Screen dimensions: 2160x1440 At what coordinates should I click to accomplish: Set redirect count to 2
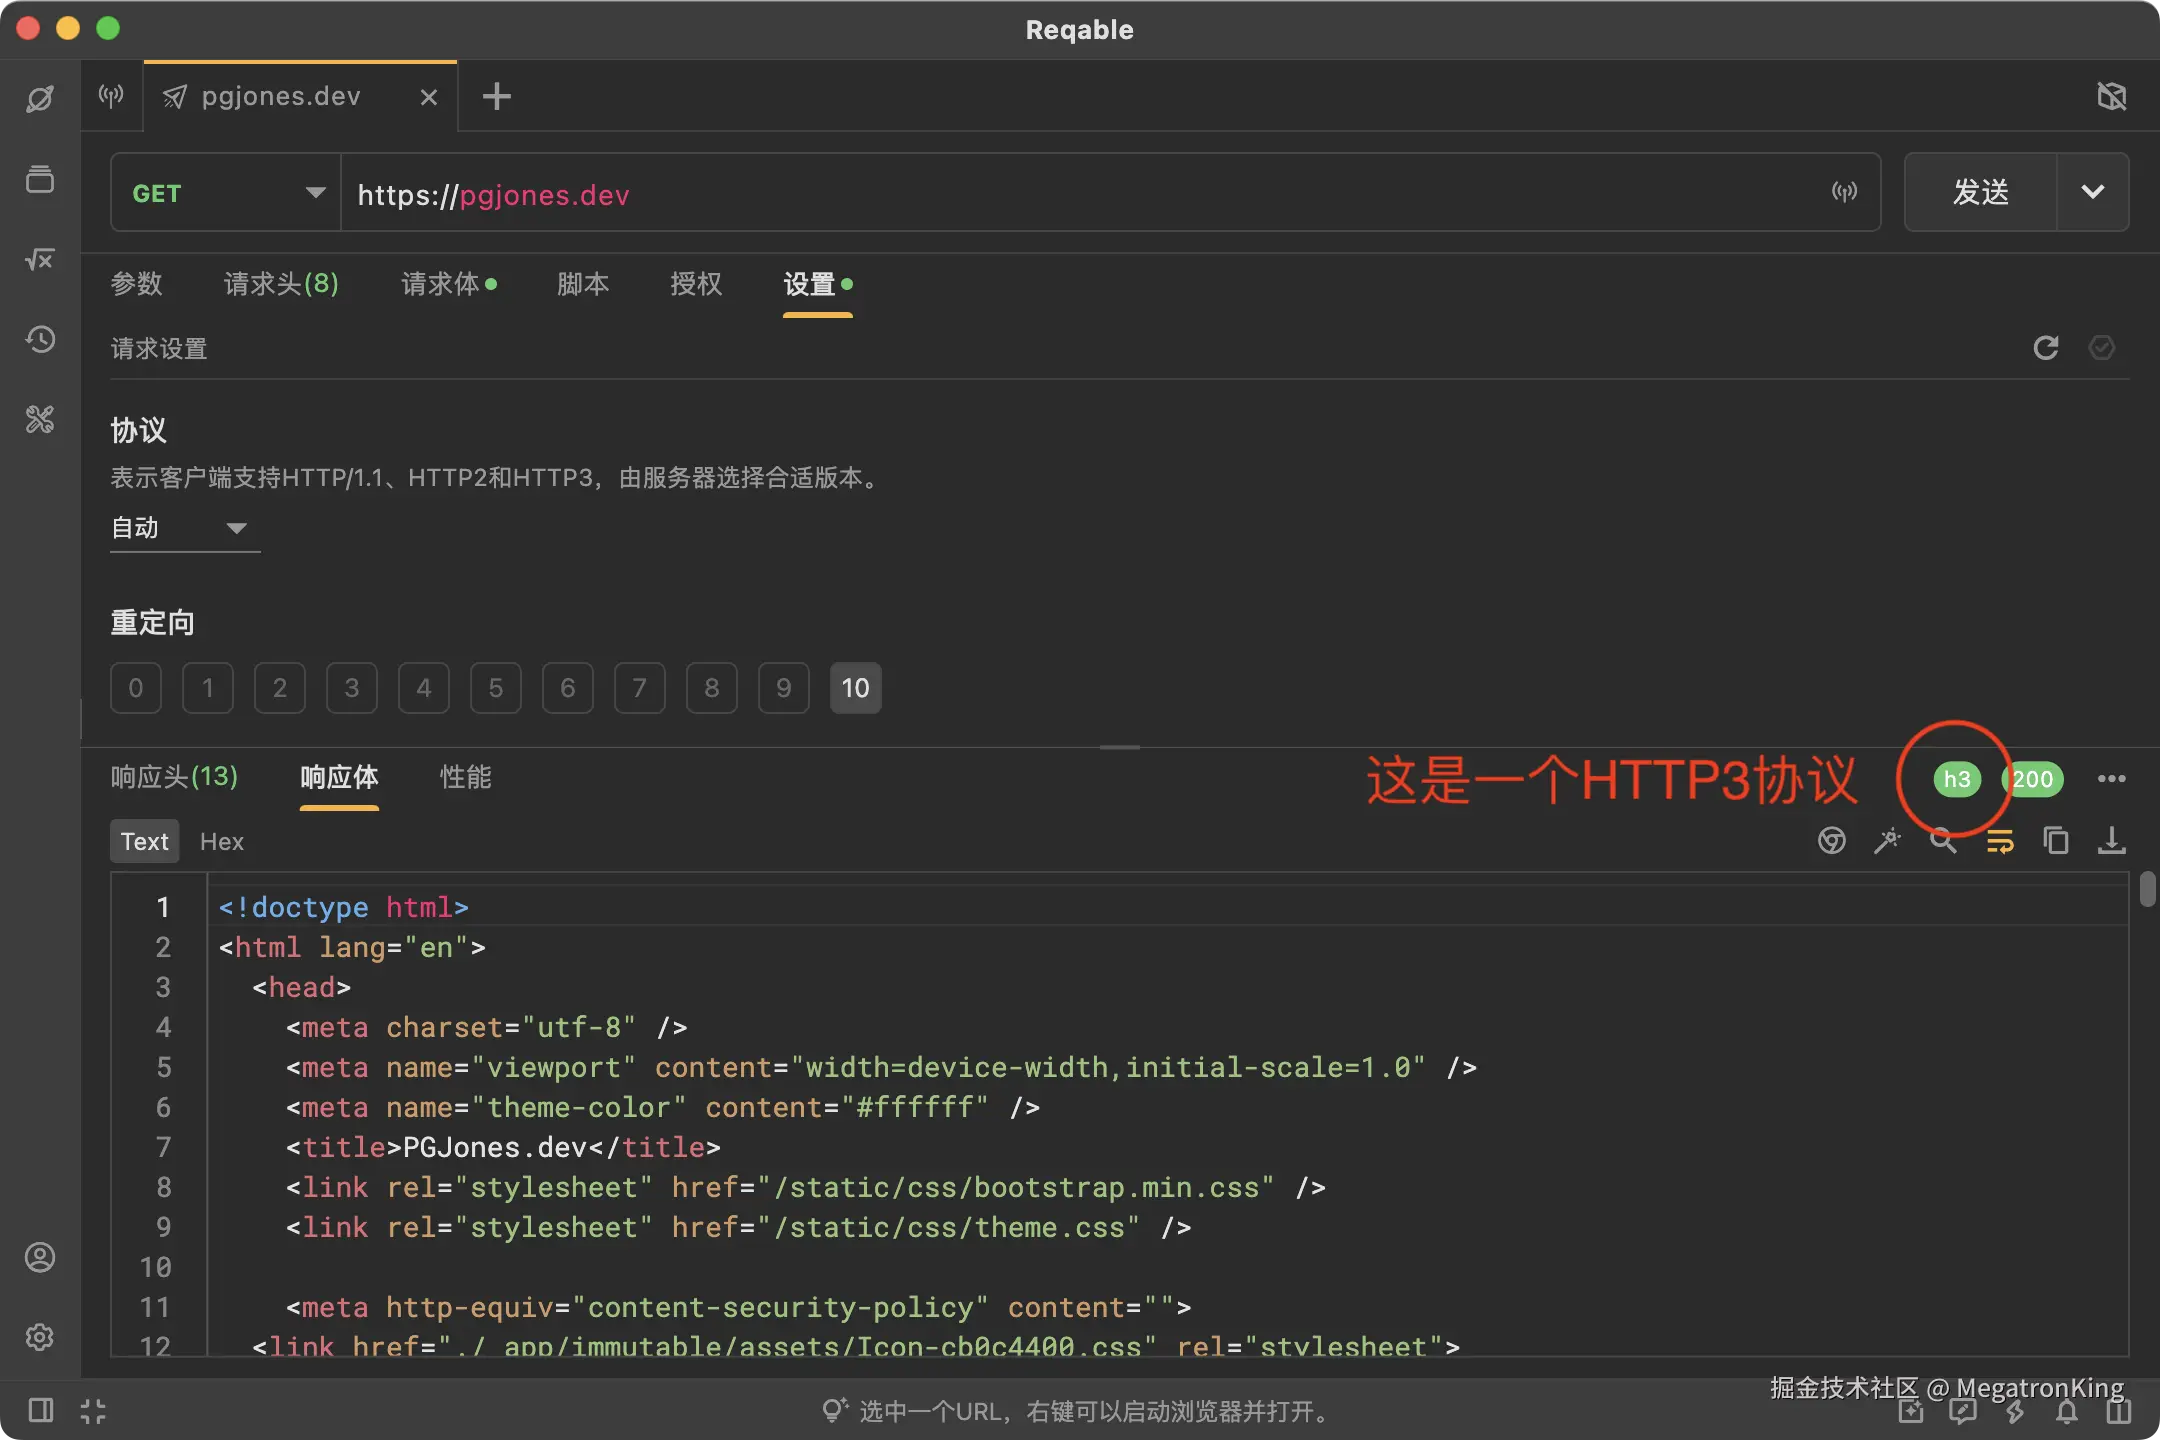tap(280, 688)
